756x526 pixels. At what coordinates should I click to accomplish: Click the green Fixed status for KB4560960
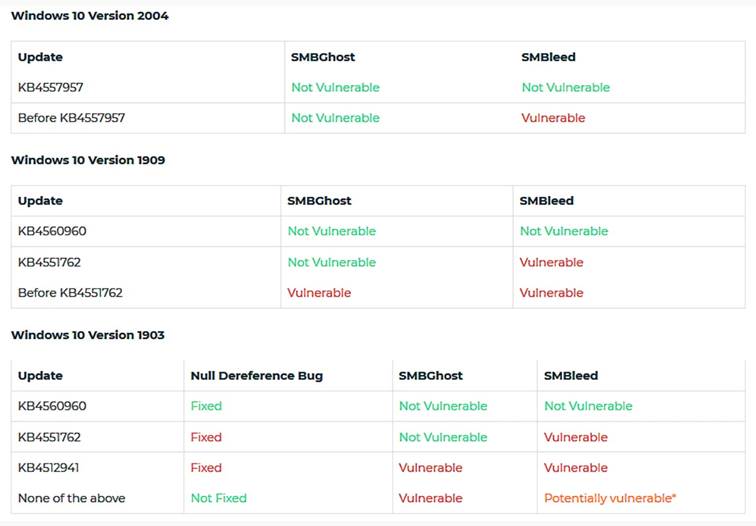[206, 406]
